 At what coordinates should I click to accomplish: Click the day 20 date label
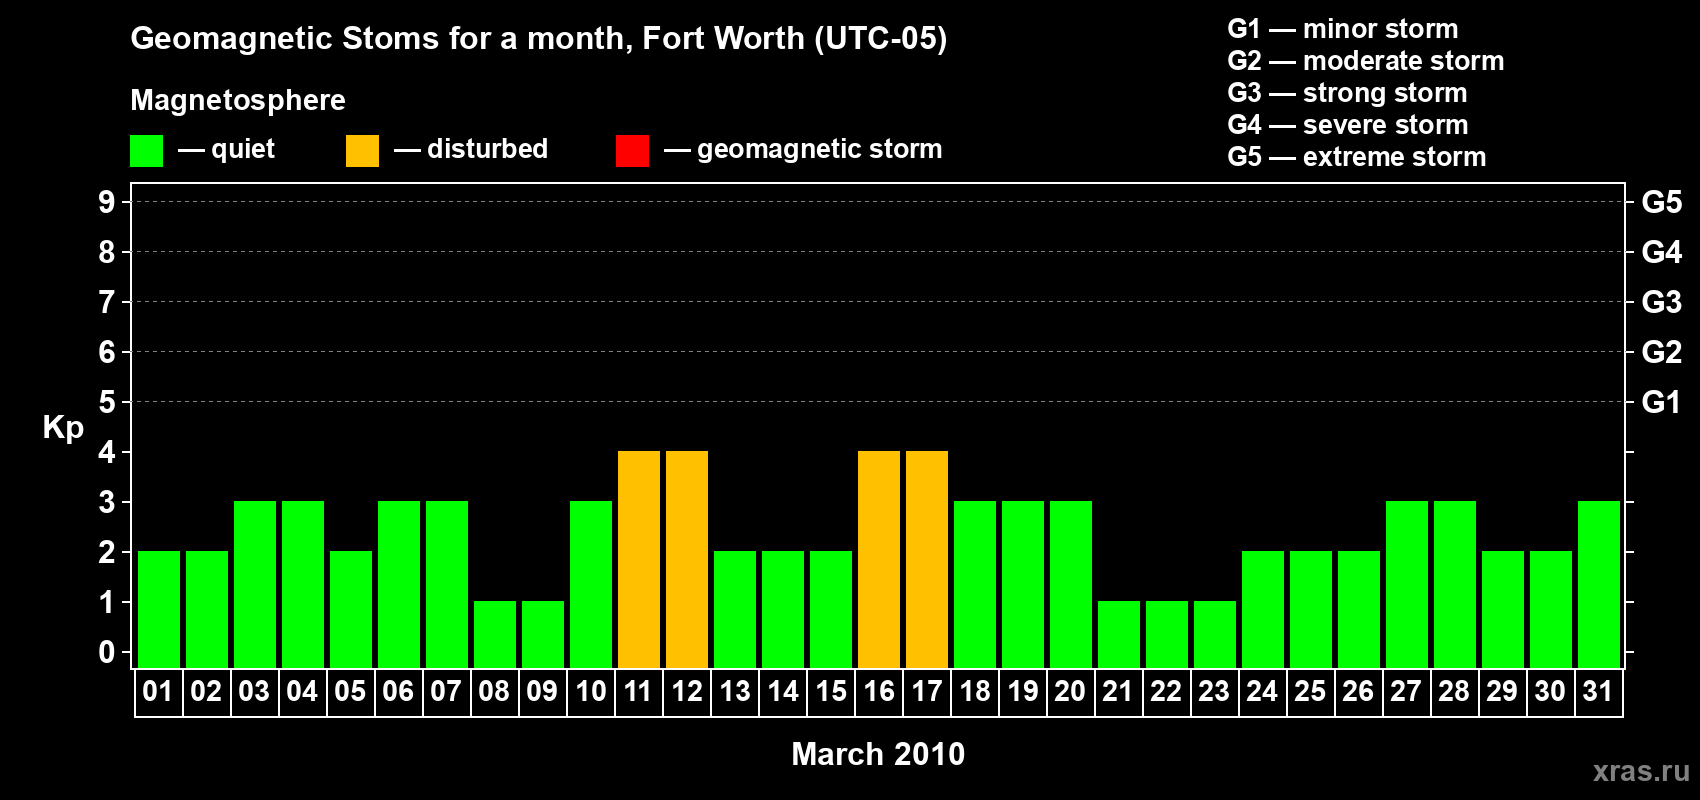1070,691
